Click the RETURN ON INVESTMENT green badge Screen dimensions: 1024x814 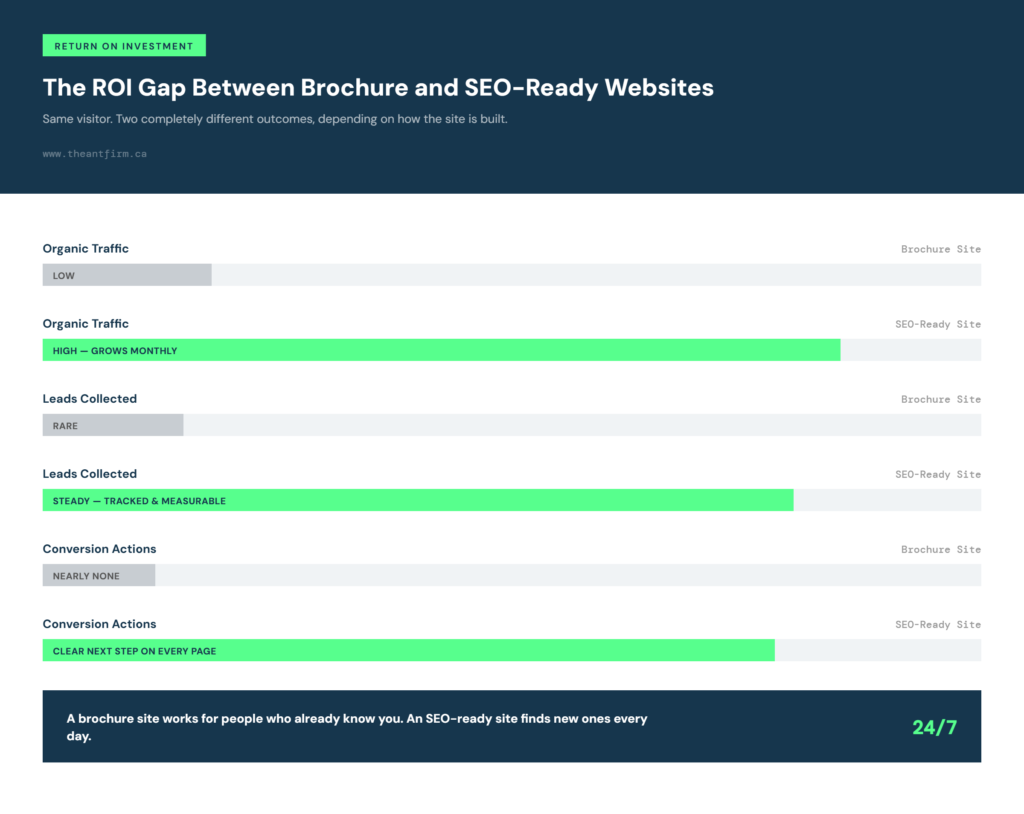pyautogui.click(x=124, y=46)
